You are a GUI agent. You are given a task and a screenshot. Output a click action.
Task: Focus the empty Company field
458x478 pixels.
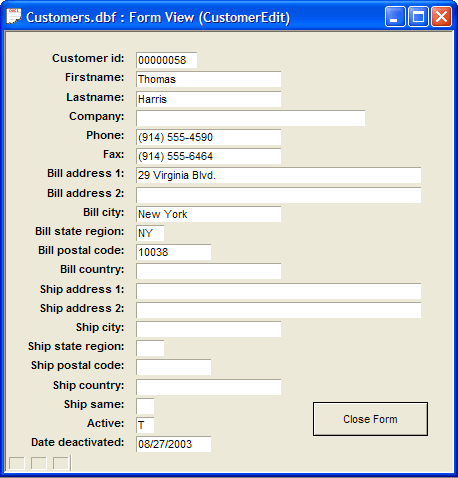tap(250, 118)
